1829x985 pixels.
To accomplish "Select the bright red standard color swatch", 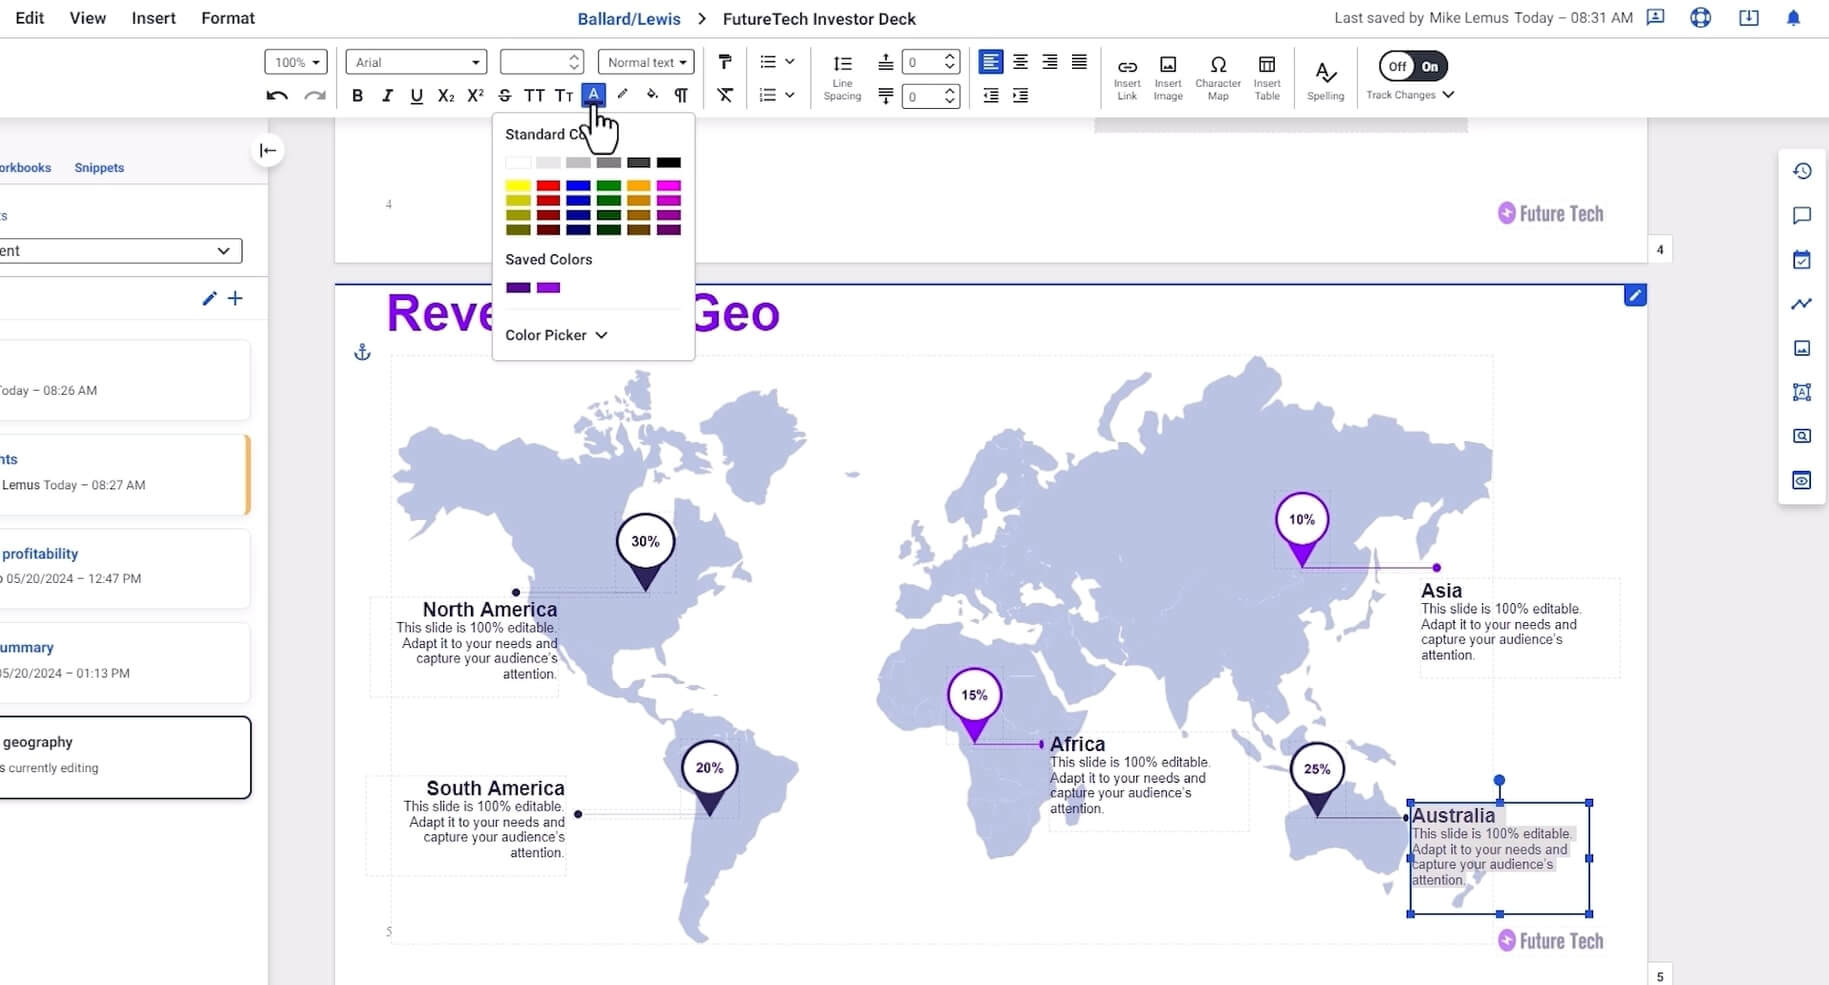I will click(x=548, y=186).
